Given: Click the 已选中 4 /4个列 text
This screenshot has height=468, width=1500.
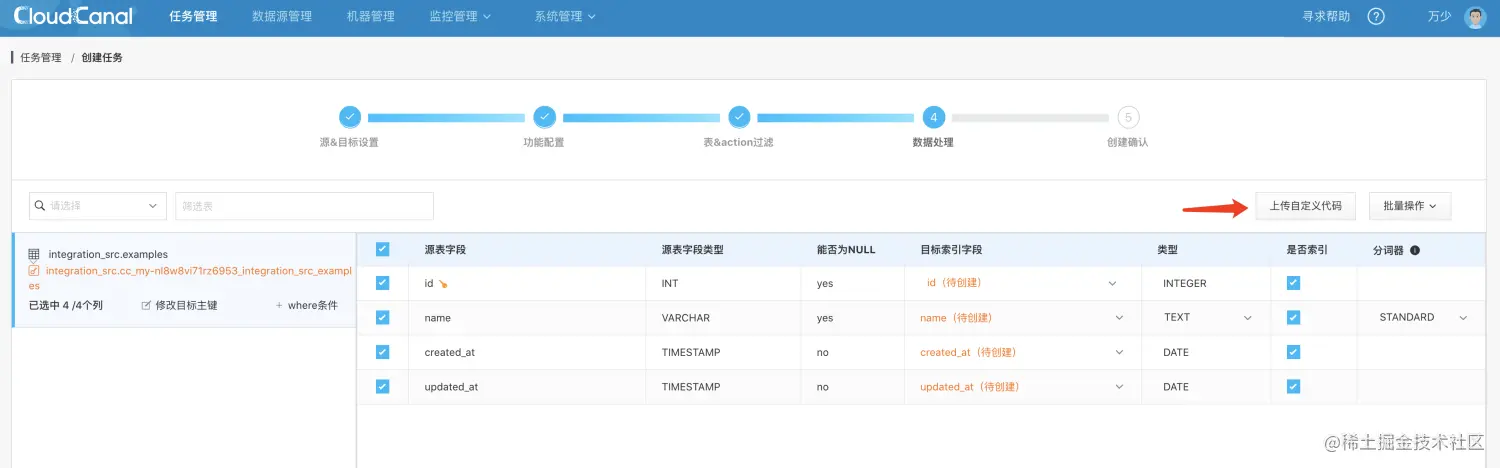Looking at the screenshot, I should (65, 305).
